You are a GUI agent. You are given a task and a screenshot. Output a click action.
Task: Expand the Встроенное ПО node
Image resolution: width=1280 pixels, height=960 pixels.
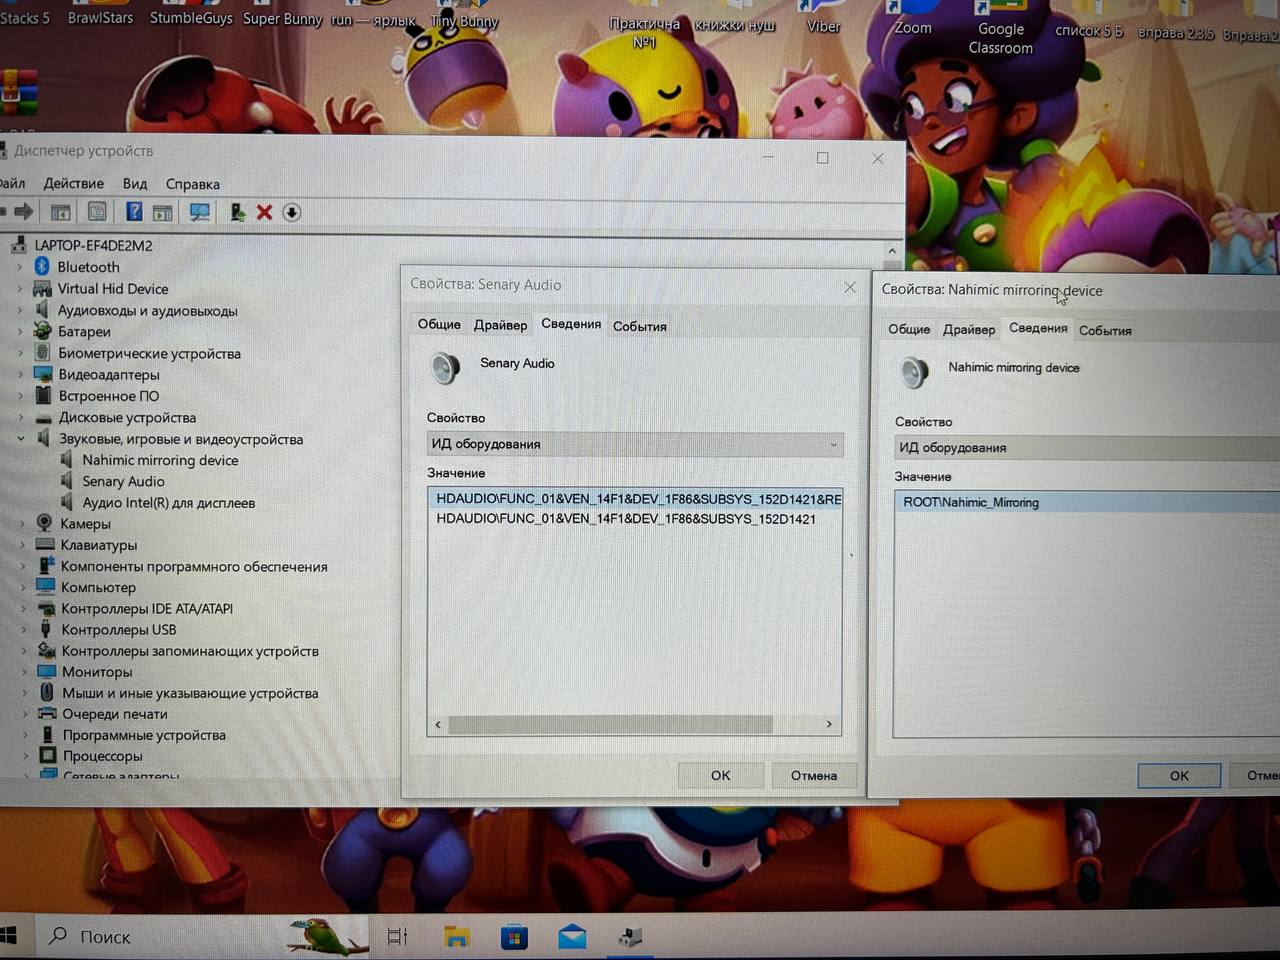pyautogui.click(x=20, y=396)
